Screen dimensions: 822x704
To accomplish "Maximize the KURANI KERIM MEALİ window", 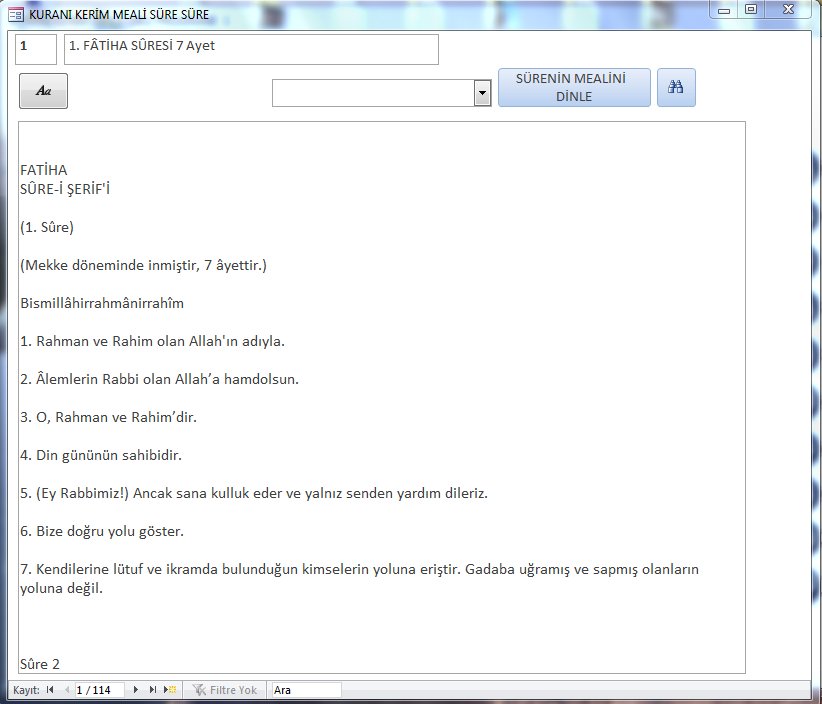I will pos(751,9).
